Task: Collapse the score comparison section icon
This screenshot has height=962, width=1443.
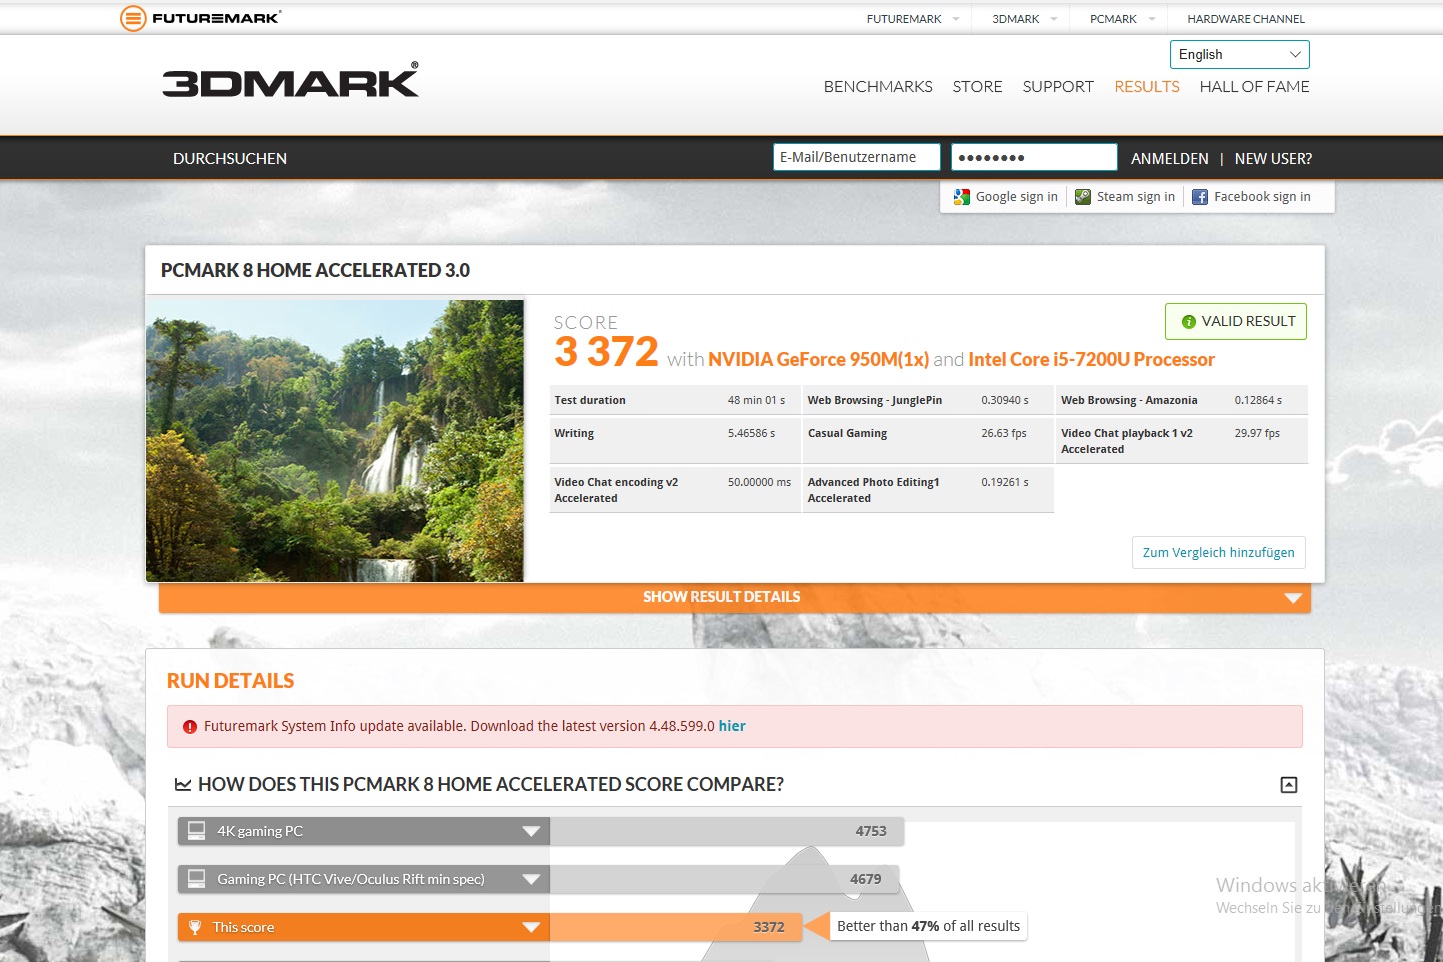Action: coord(1289,785)
